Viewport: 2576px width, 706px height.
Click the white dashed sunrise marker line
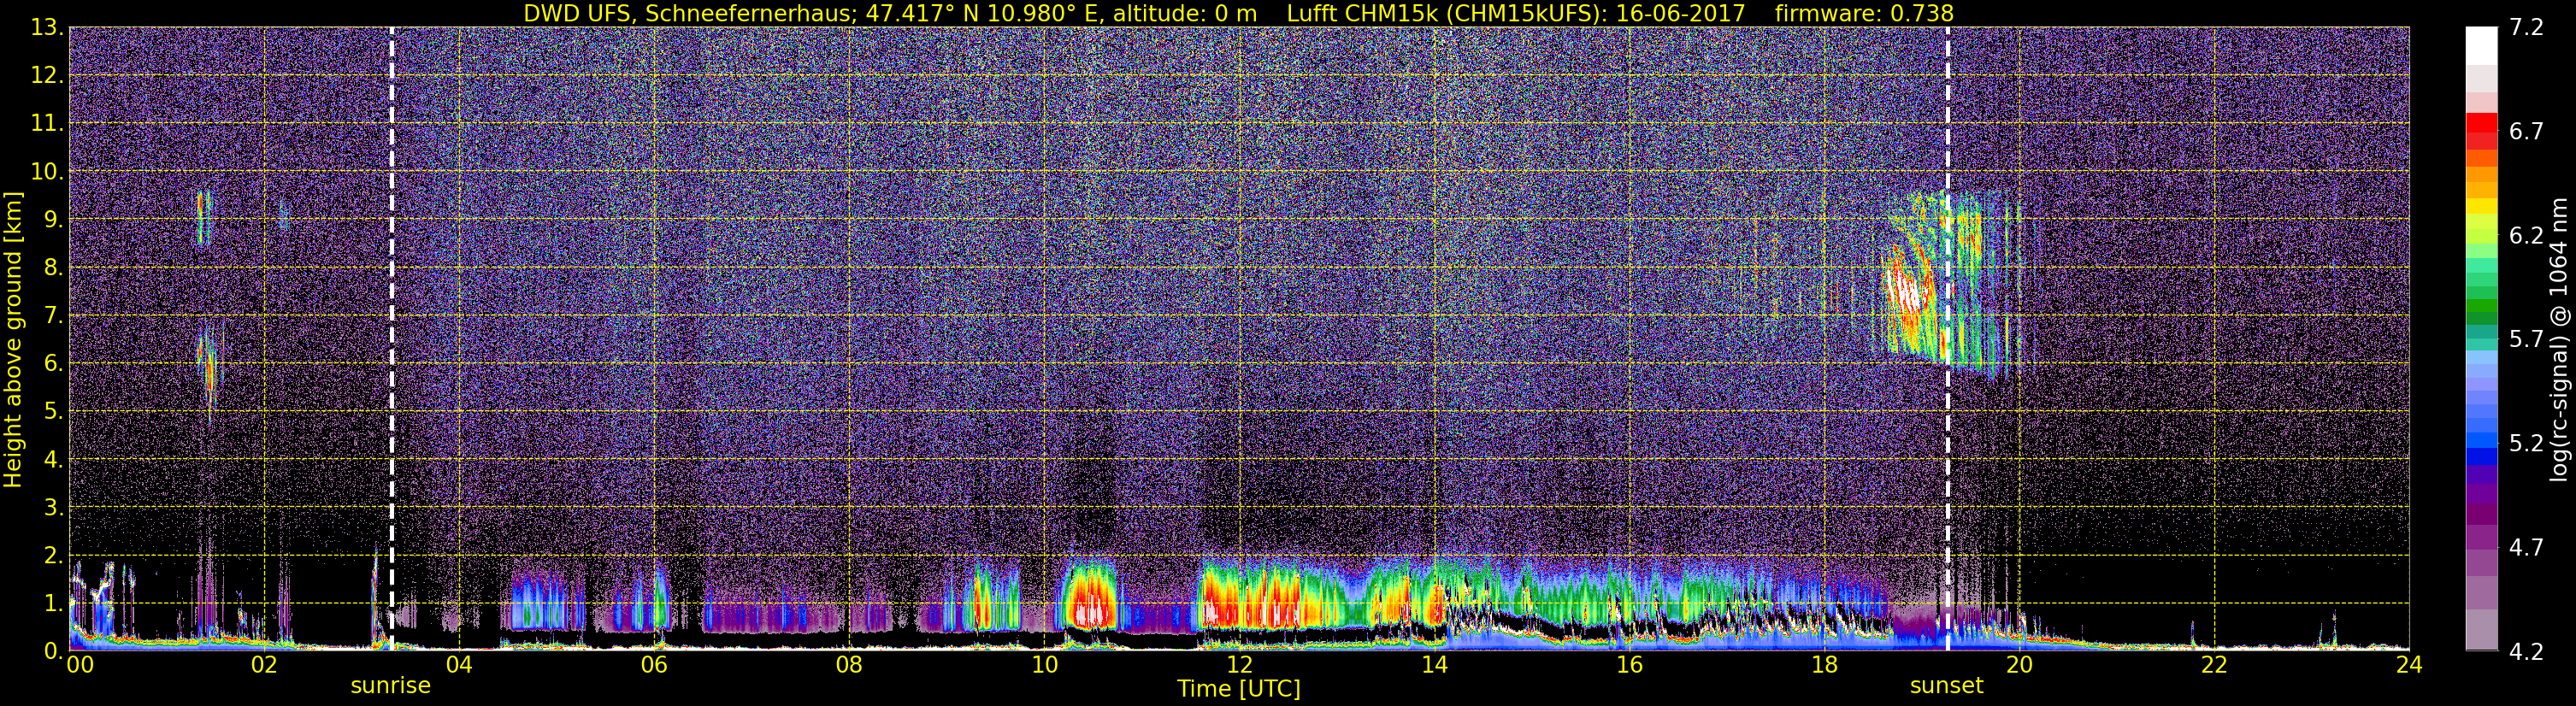coord(391,338)
